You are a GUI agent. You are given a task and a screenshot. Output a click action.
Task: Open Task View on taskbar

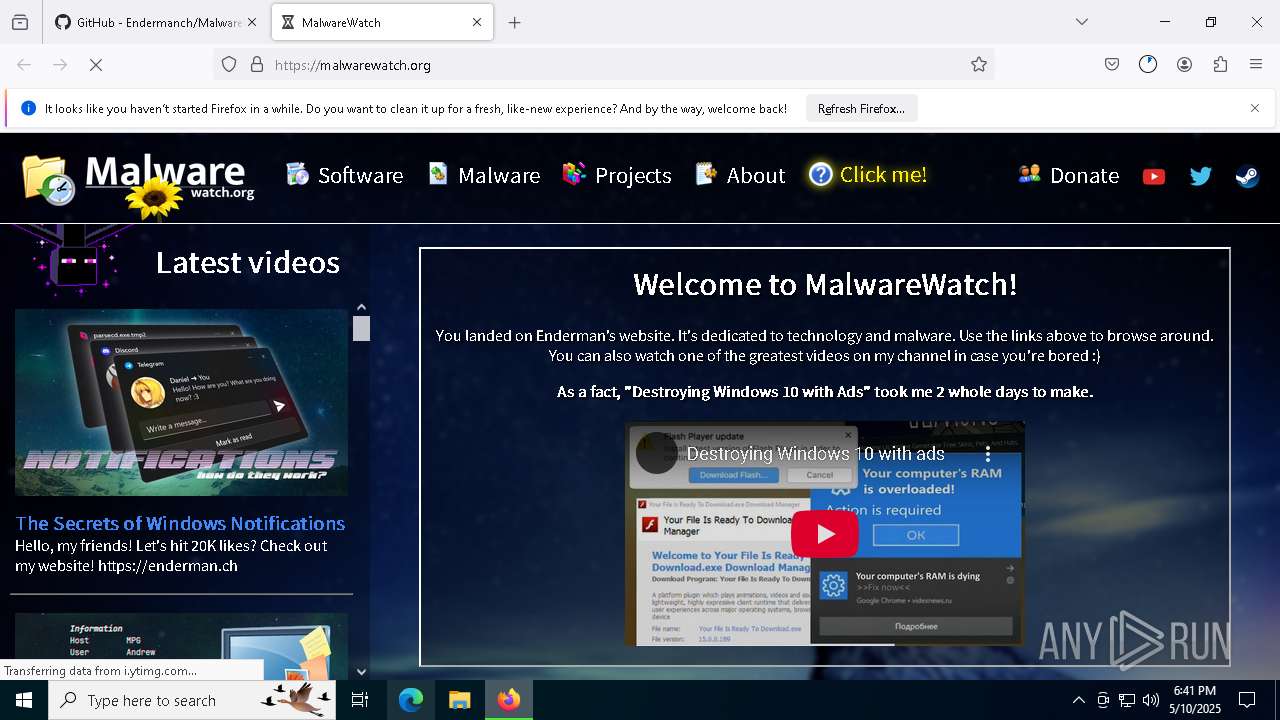pos(360,700)
